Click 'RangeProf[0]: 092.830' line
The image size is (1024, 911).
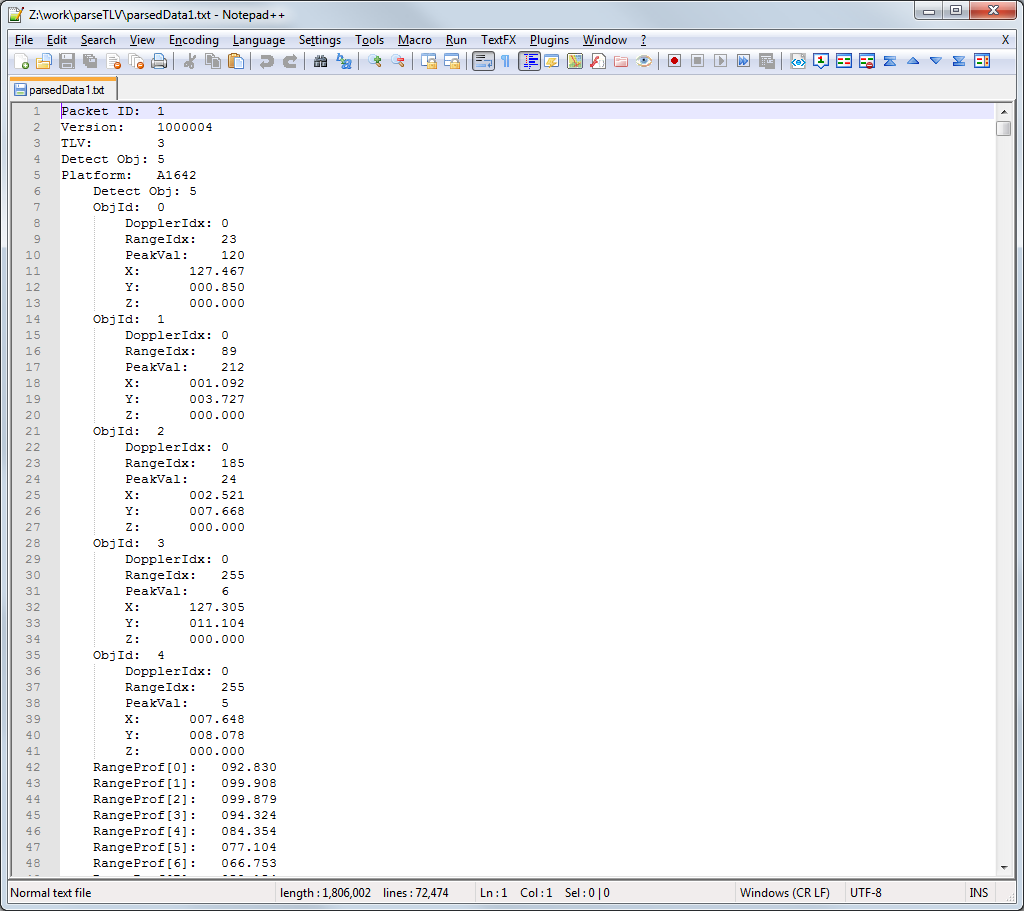tap(184, 767)
